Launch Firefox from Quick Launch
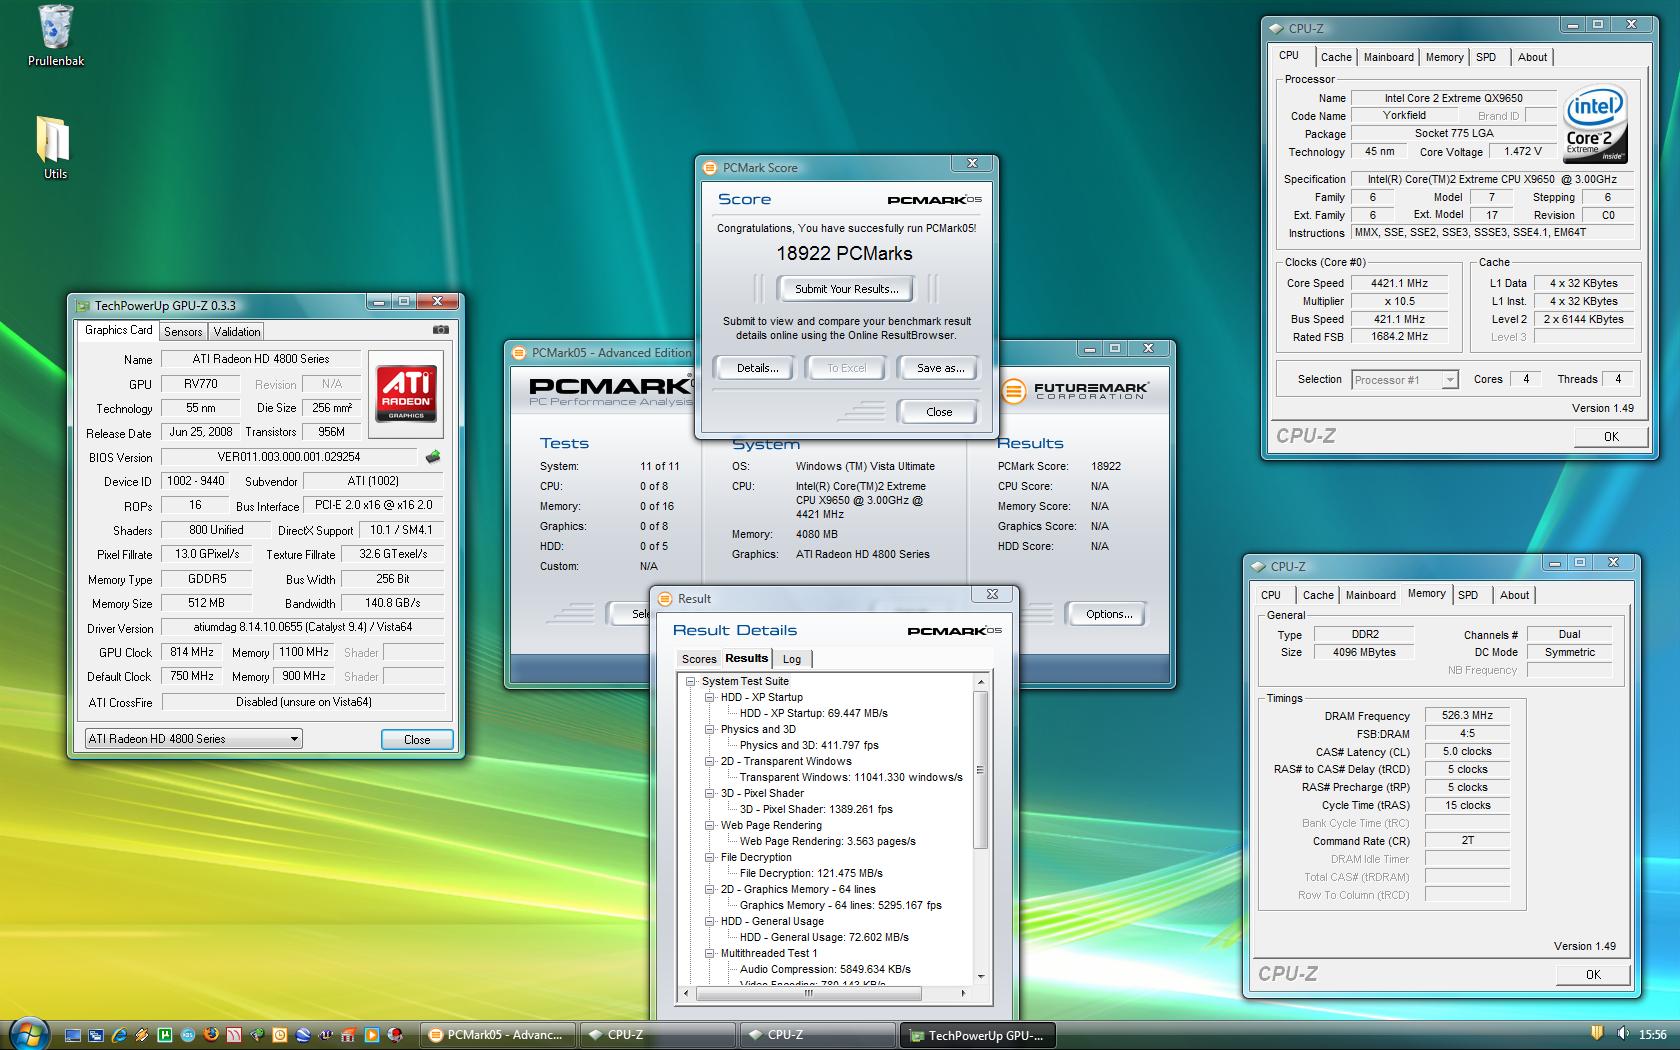 tap(211, 1035)
